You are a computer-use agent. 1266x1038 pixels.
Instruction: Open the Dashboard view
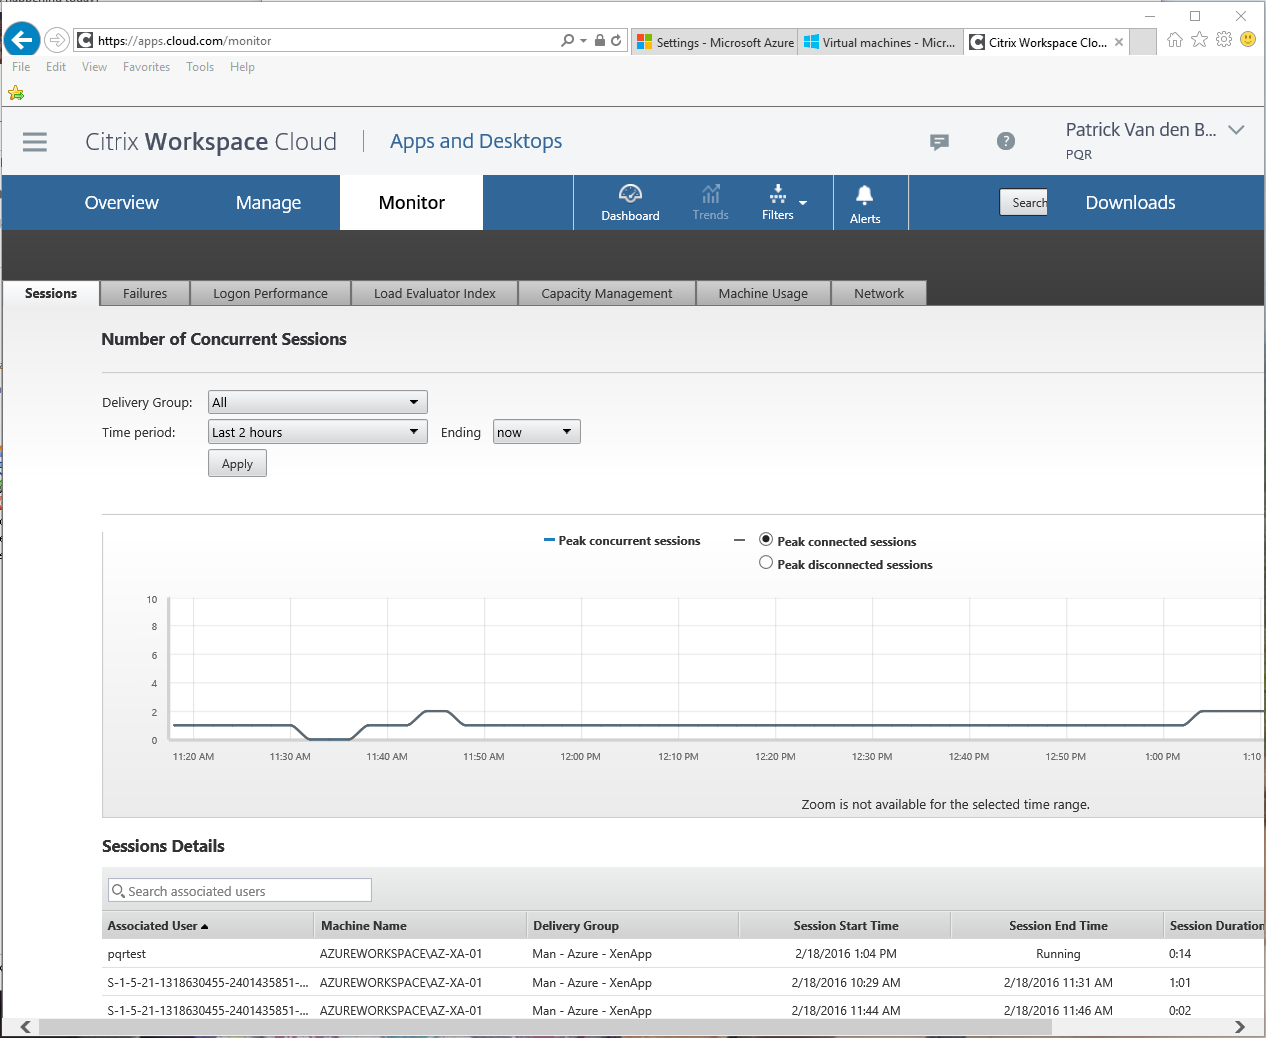pyautogui.click(x=630, y=202)
